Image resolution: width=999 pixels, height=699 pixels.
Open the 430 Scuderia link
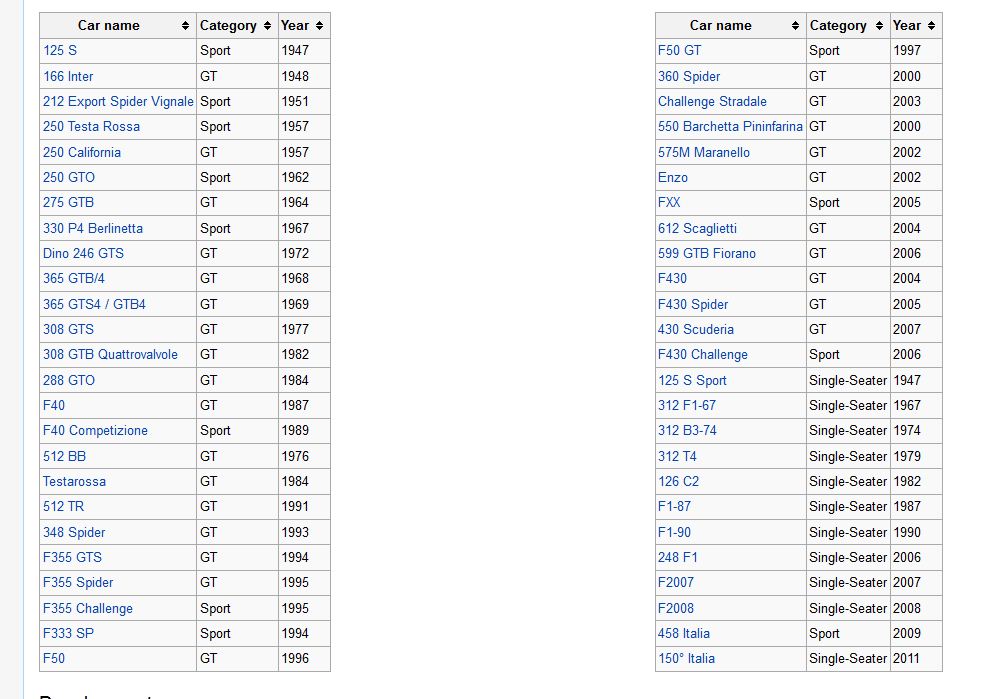[696, 330]
